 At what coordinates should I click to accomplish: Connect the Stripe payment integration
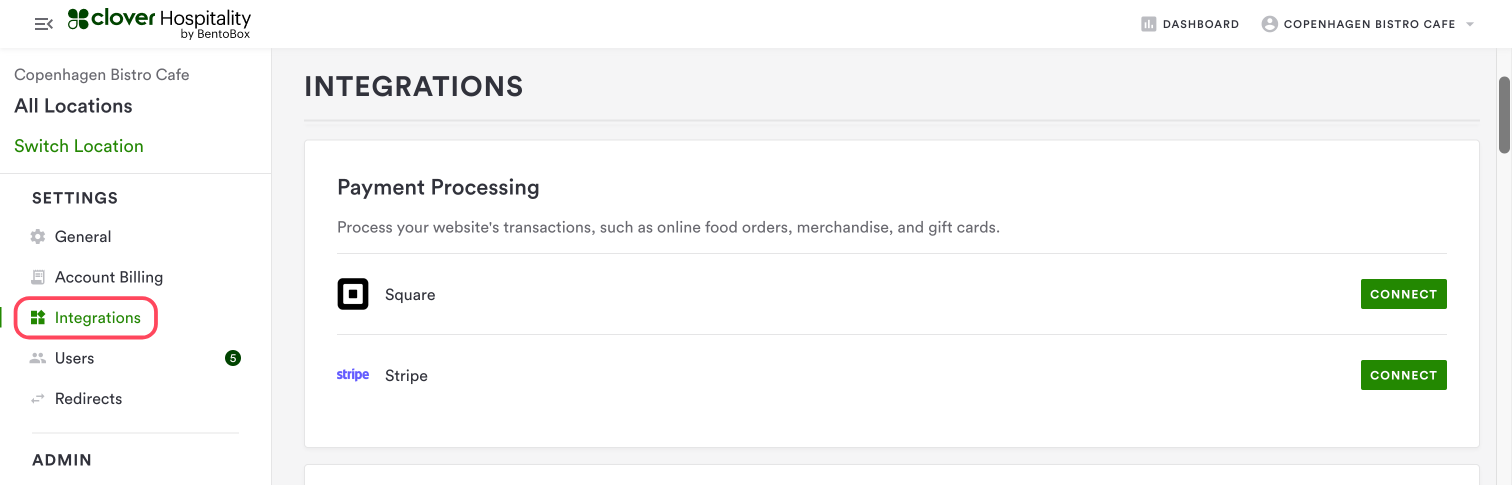1403,375
